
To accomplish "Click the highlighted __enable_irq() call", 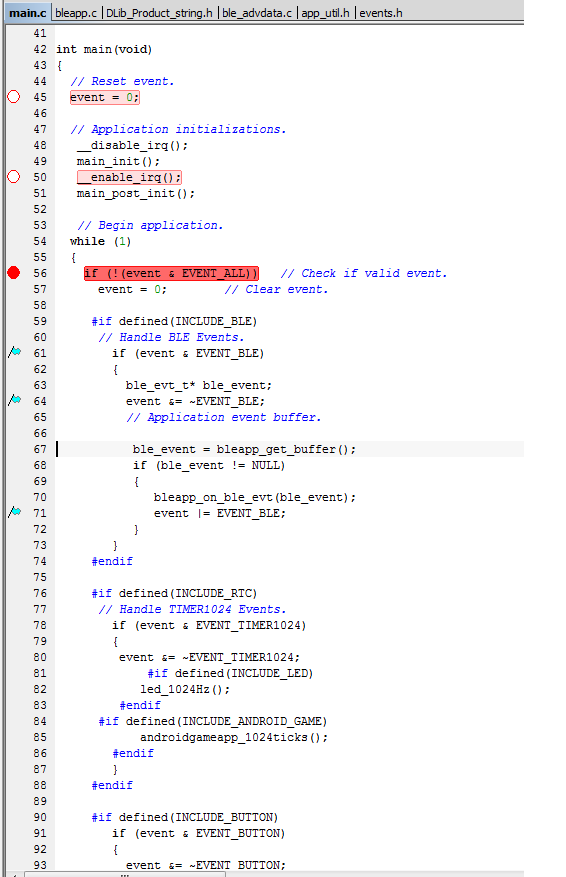I will coord(129,177).
